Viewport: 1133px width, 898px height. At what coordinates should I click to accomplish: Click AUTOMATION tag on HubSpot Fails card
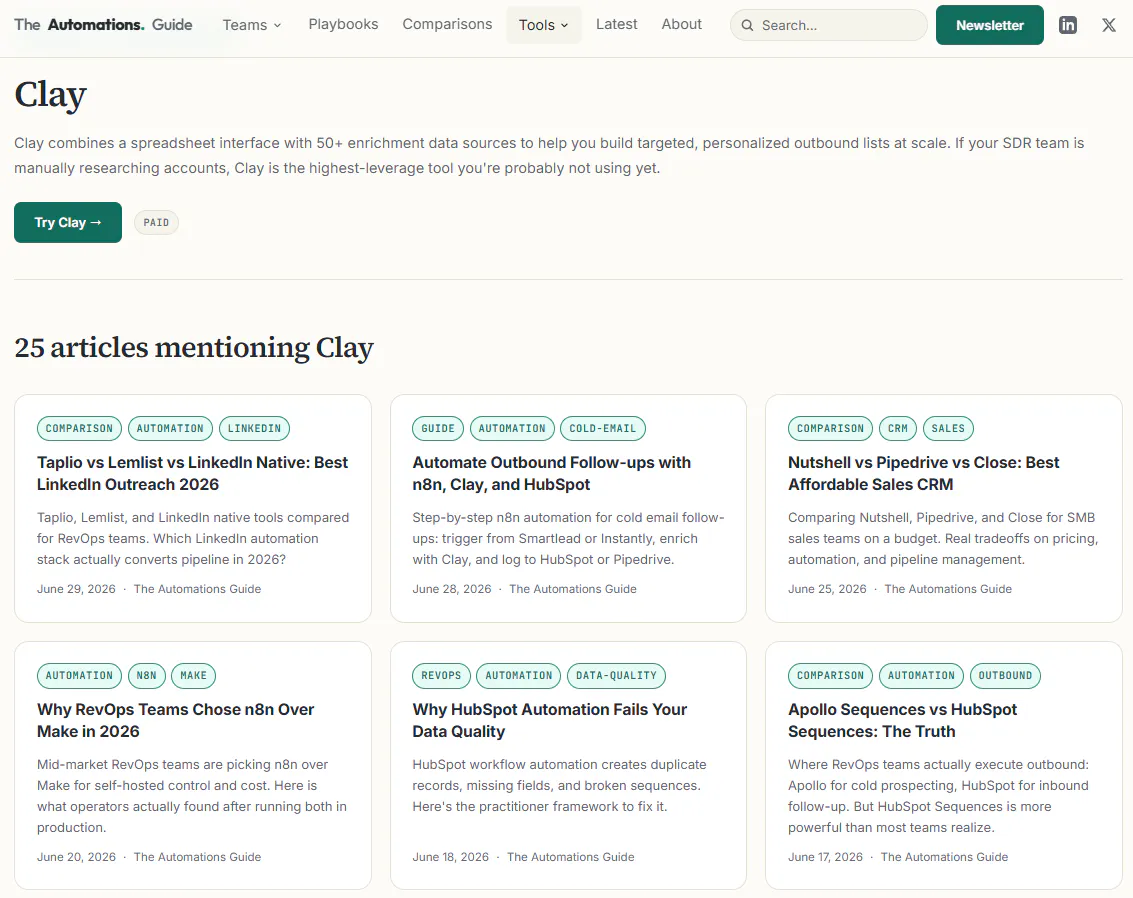(519, 675)
